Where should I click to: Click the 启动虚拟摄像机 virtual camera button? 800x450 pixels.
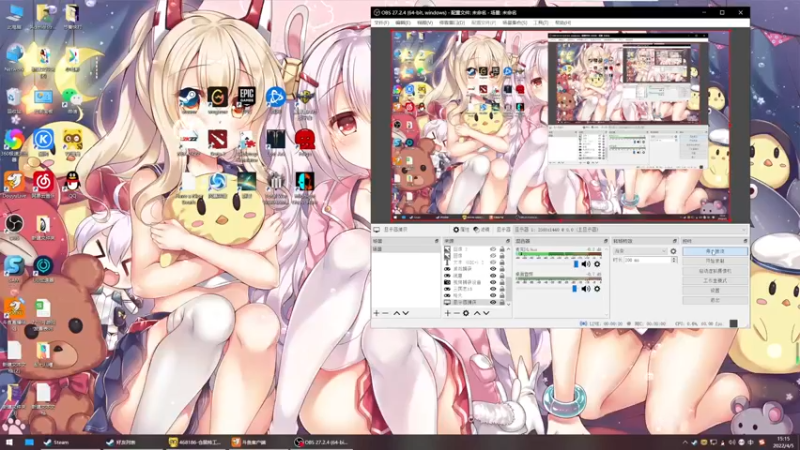tap(715, 271)
